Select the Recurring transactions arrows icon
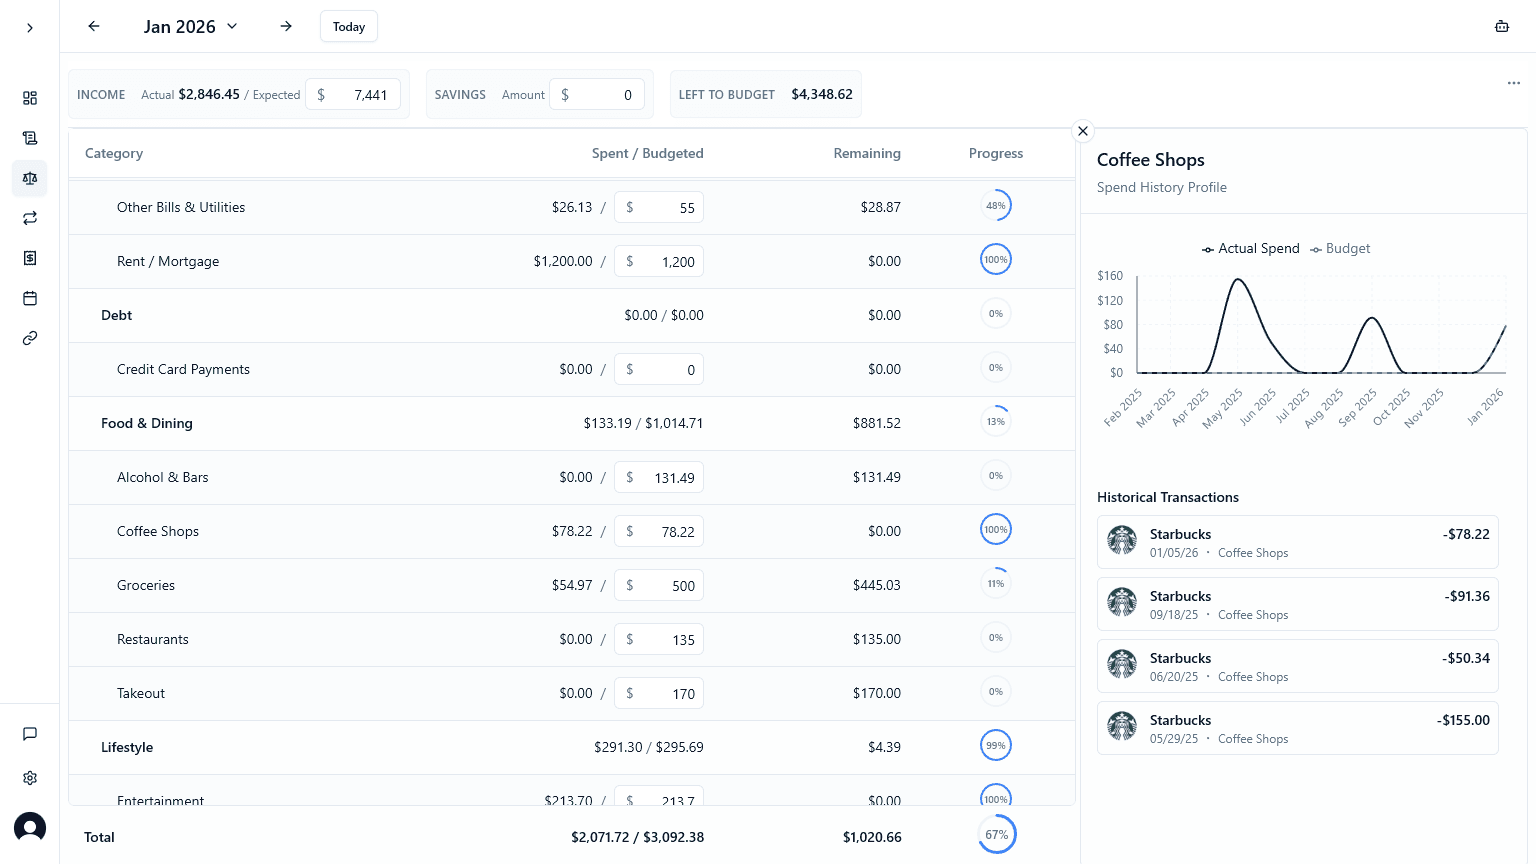This screenshot has width=1536, height=864. pos(30,217)
